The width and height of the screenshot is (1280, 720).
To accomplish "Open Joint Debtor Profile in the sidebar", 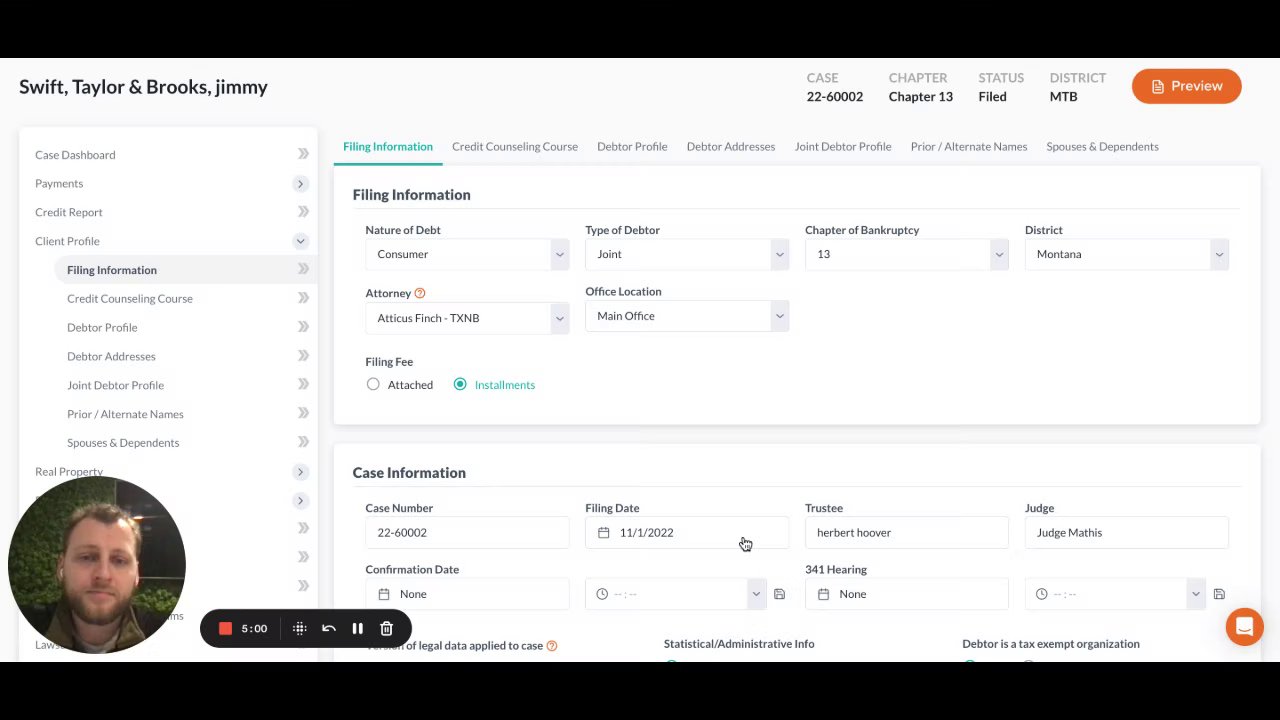I will click(115, 385).
